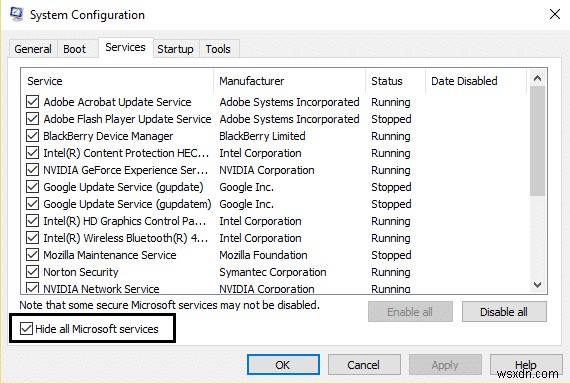Image resolution: width=570 pixels, height=384 pixels.
Task: Click the Enable all button
Action: (x=410, y=312)
